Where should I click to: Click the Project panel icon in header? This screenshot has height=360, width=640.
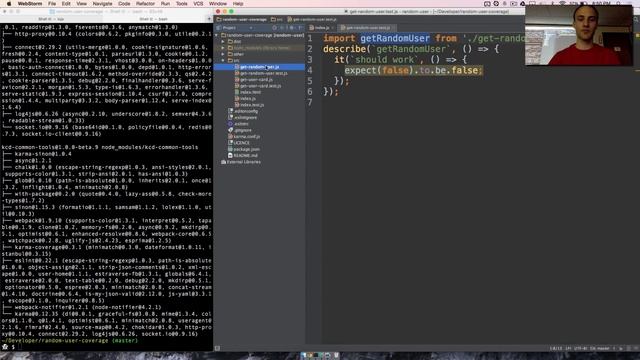pos(219,28)
